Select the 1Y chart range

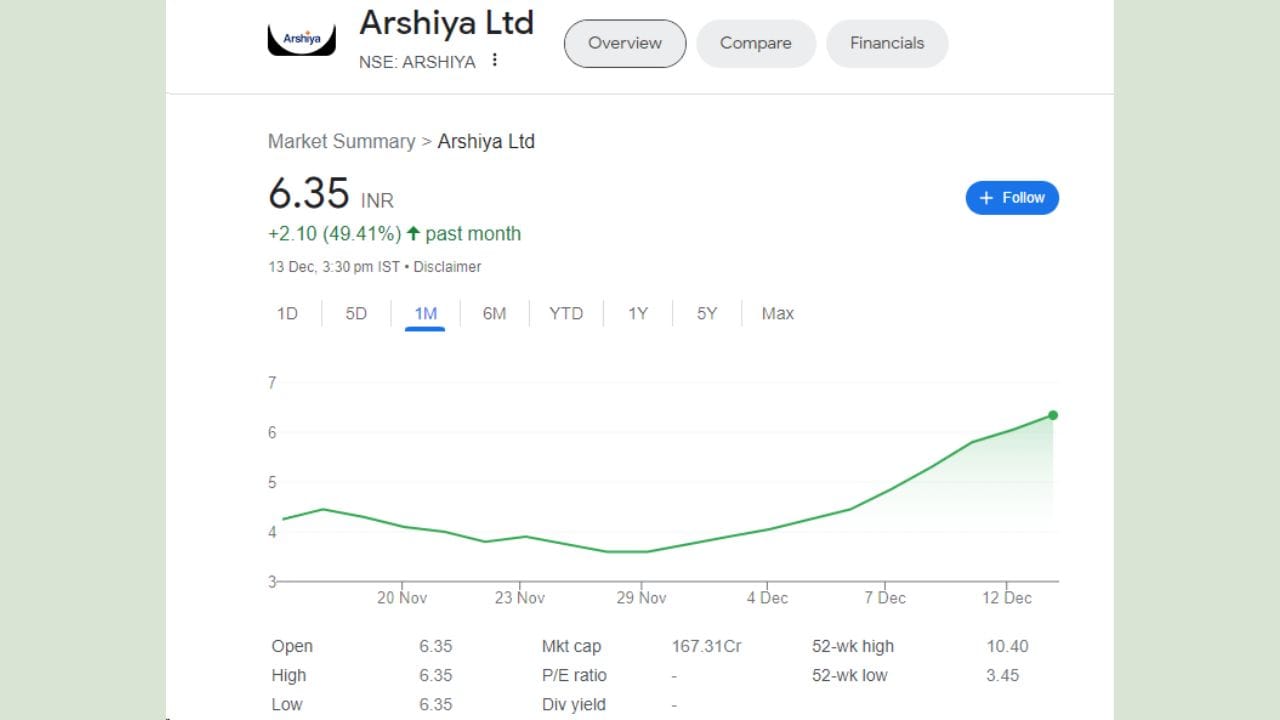pyautogui.click(x=638, y=314)
